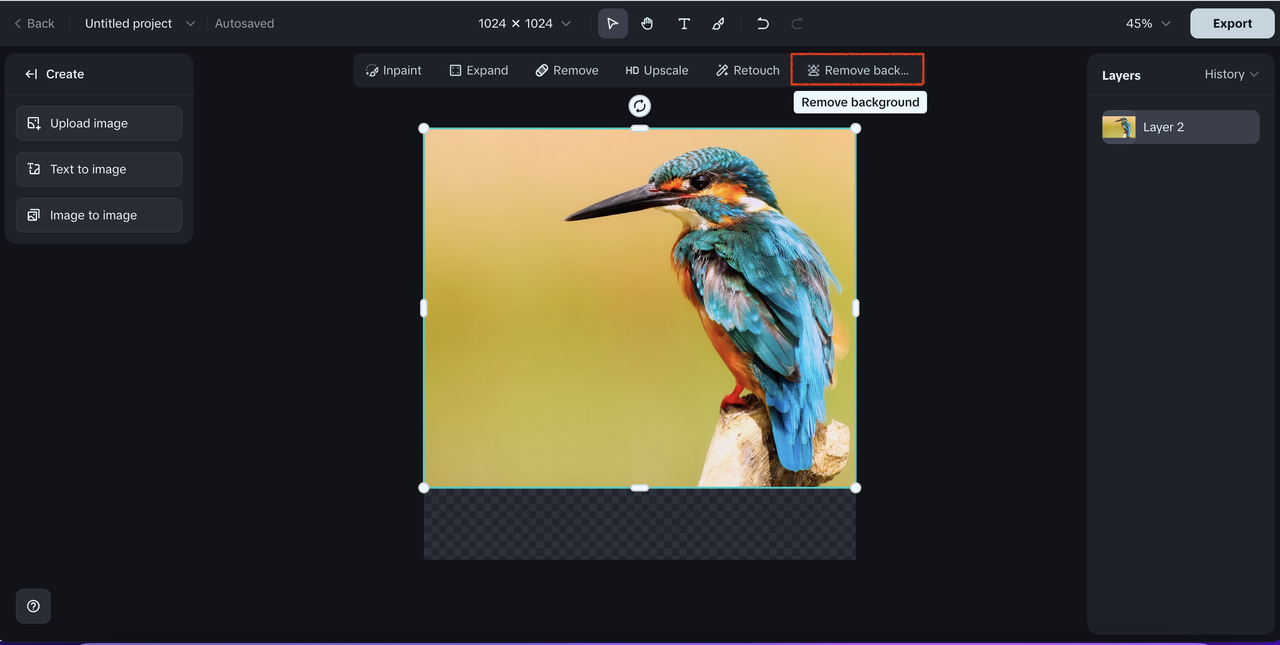Viewport: 1280px width, 645px height.
Task: Choose the Retouch tool
Action: coord(748,70)
